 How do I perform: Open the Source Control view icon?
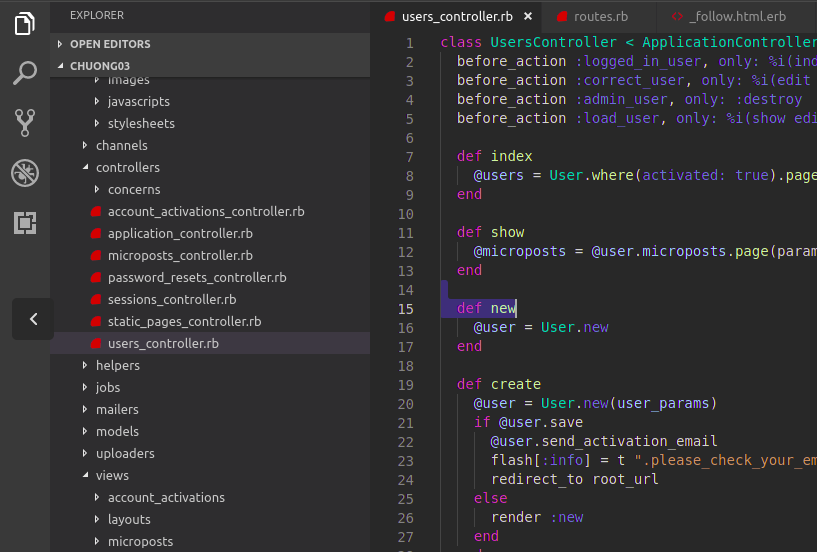coord(25,123)
